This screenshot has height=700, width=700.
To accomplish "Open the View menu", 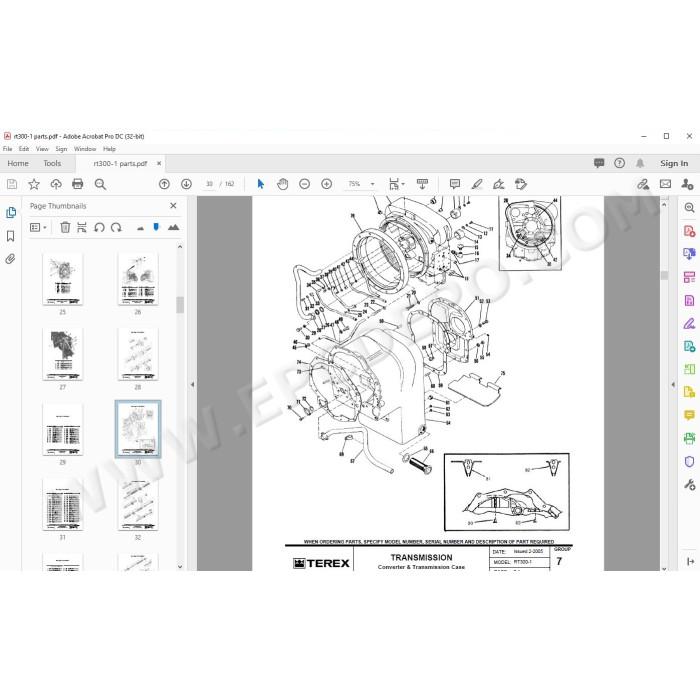I will point(42,149).
